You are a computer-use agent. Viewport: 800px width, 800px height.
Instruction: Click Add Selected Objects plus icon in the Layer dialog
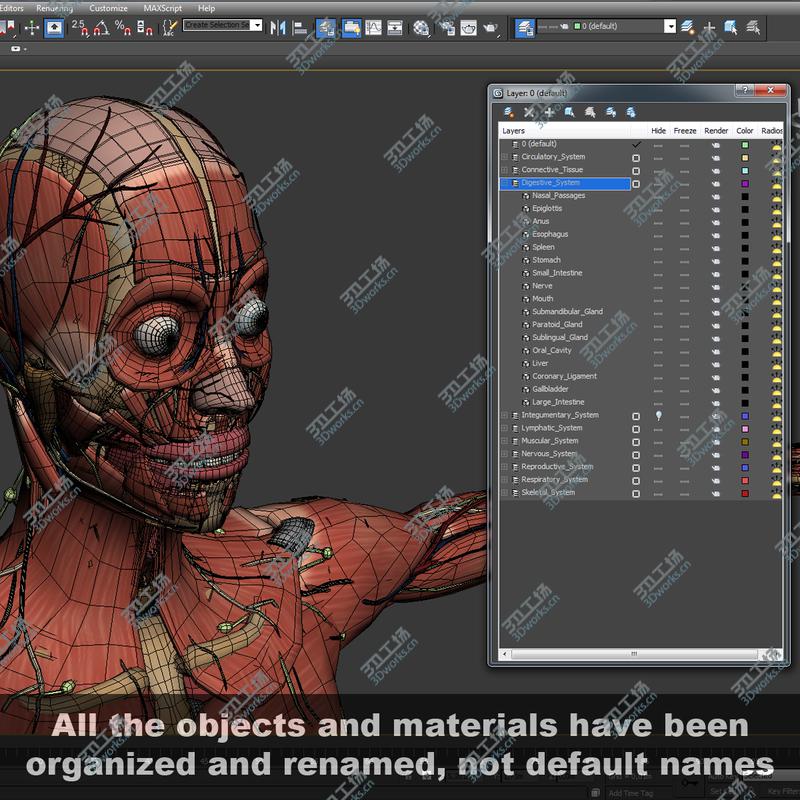click(x=549, y=112)
